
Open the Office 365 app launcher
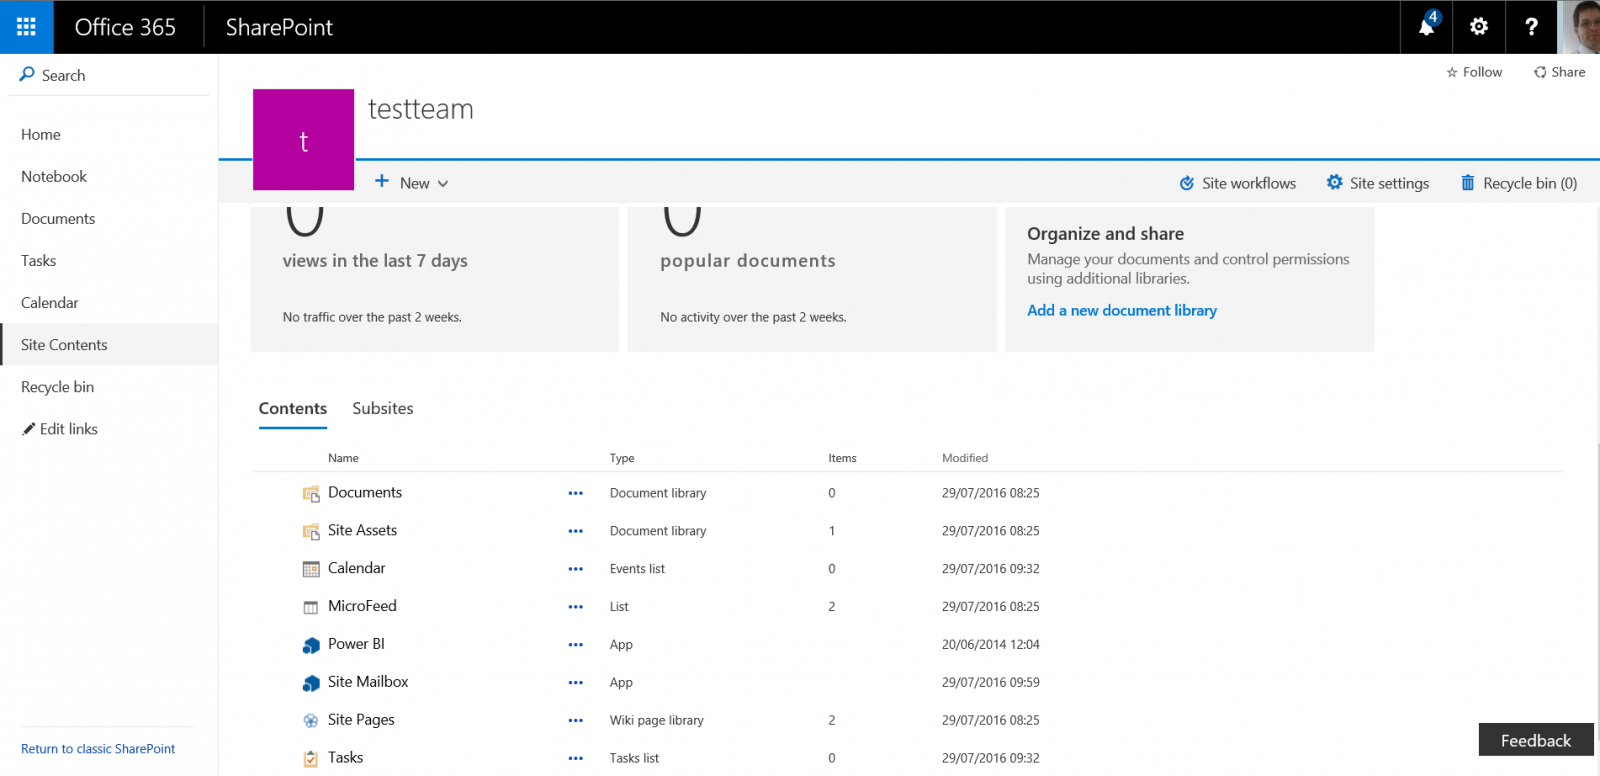(26, 27)
